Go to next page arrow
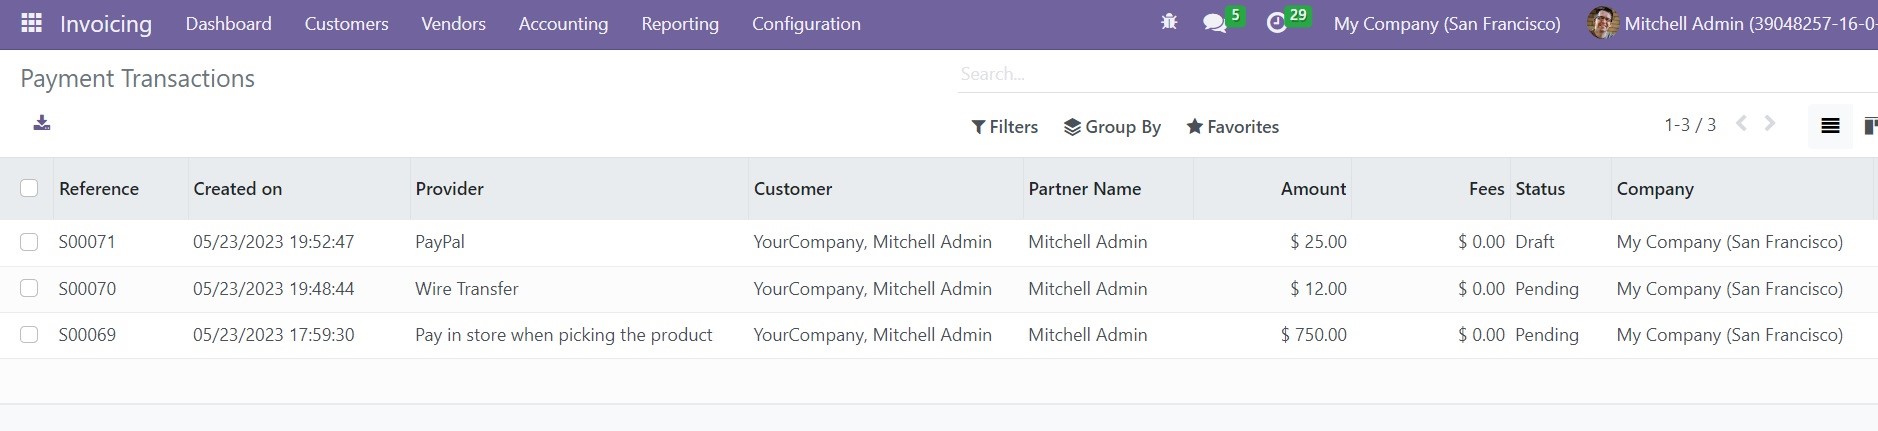Image resolution: width=1878 pixels, height=431 pixels. (1770, 124)
